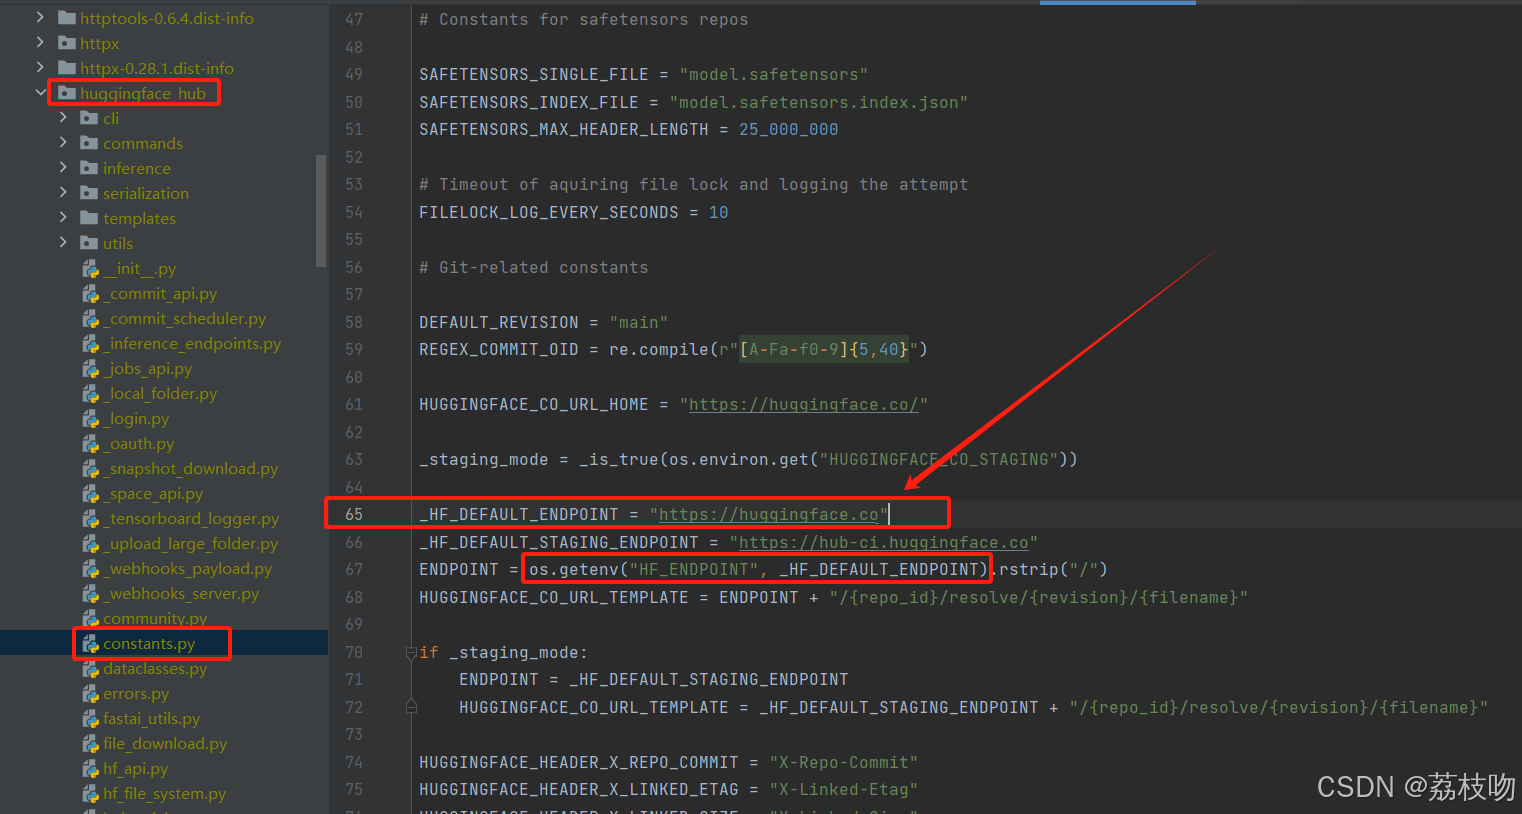Click REGEX_COMMIT_OID on line 59

tap(499, 349)
